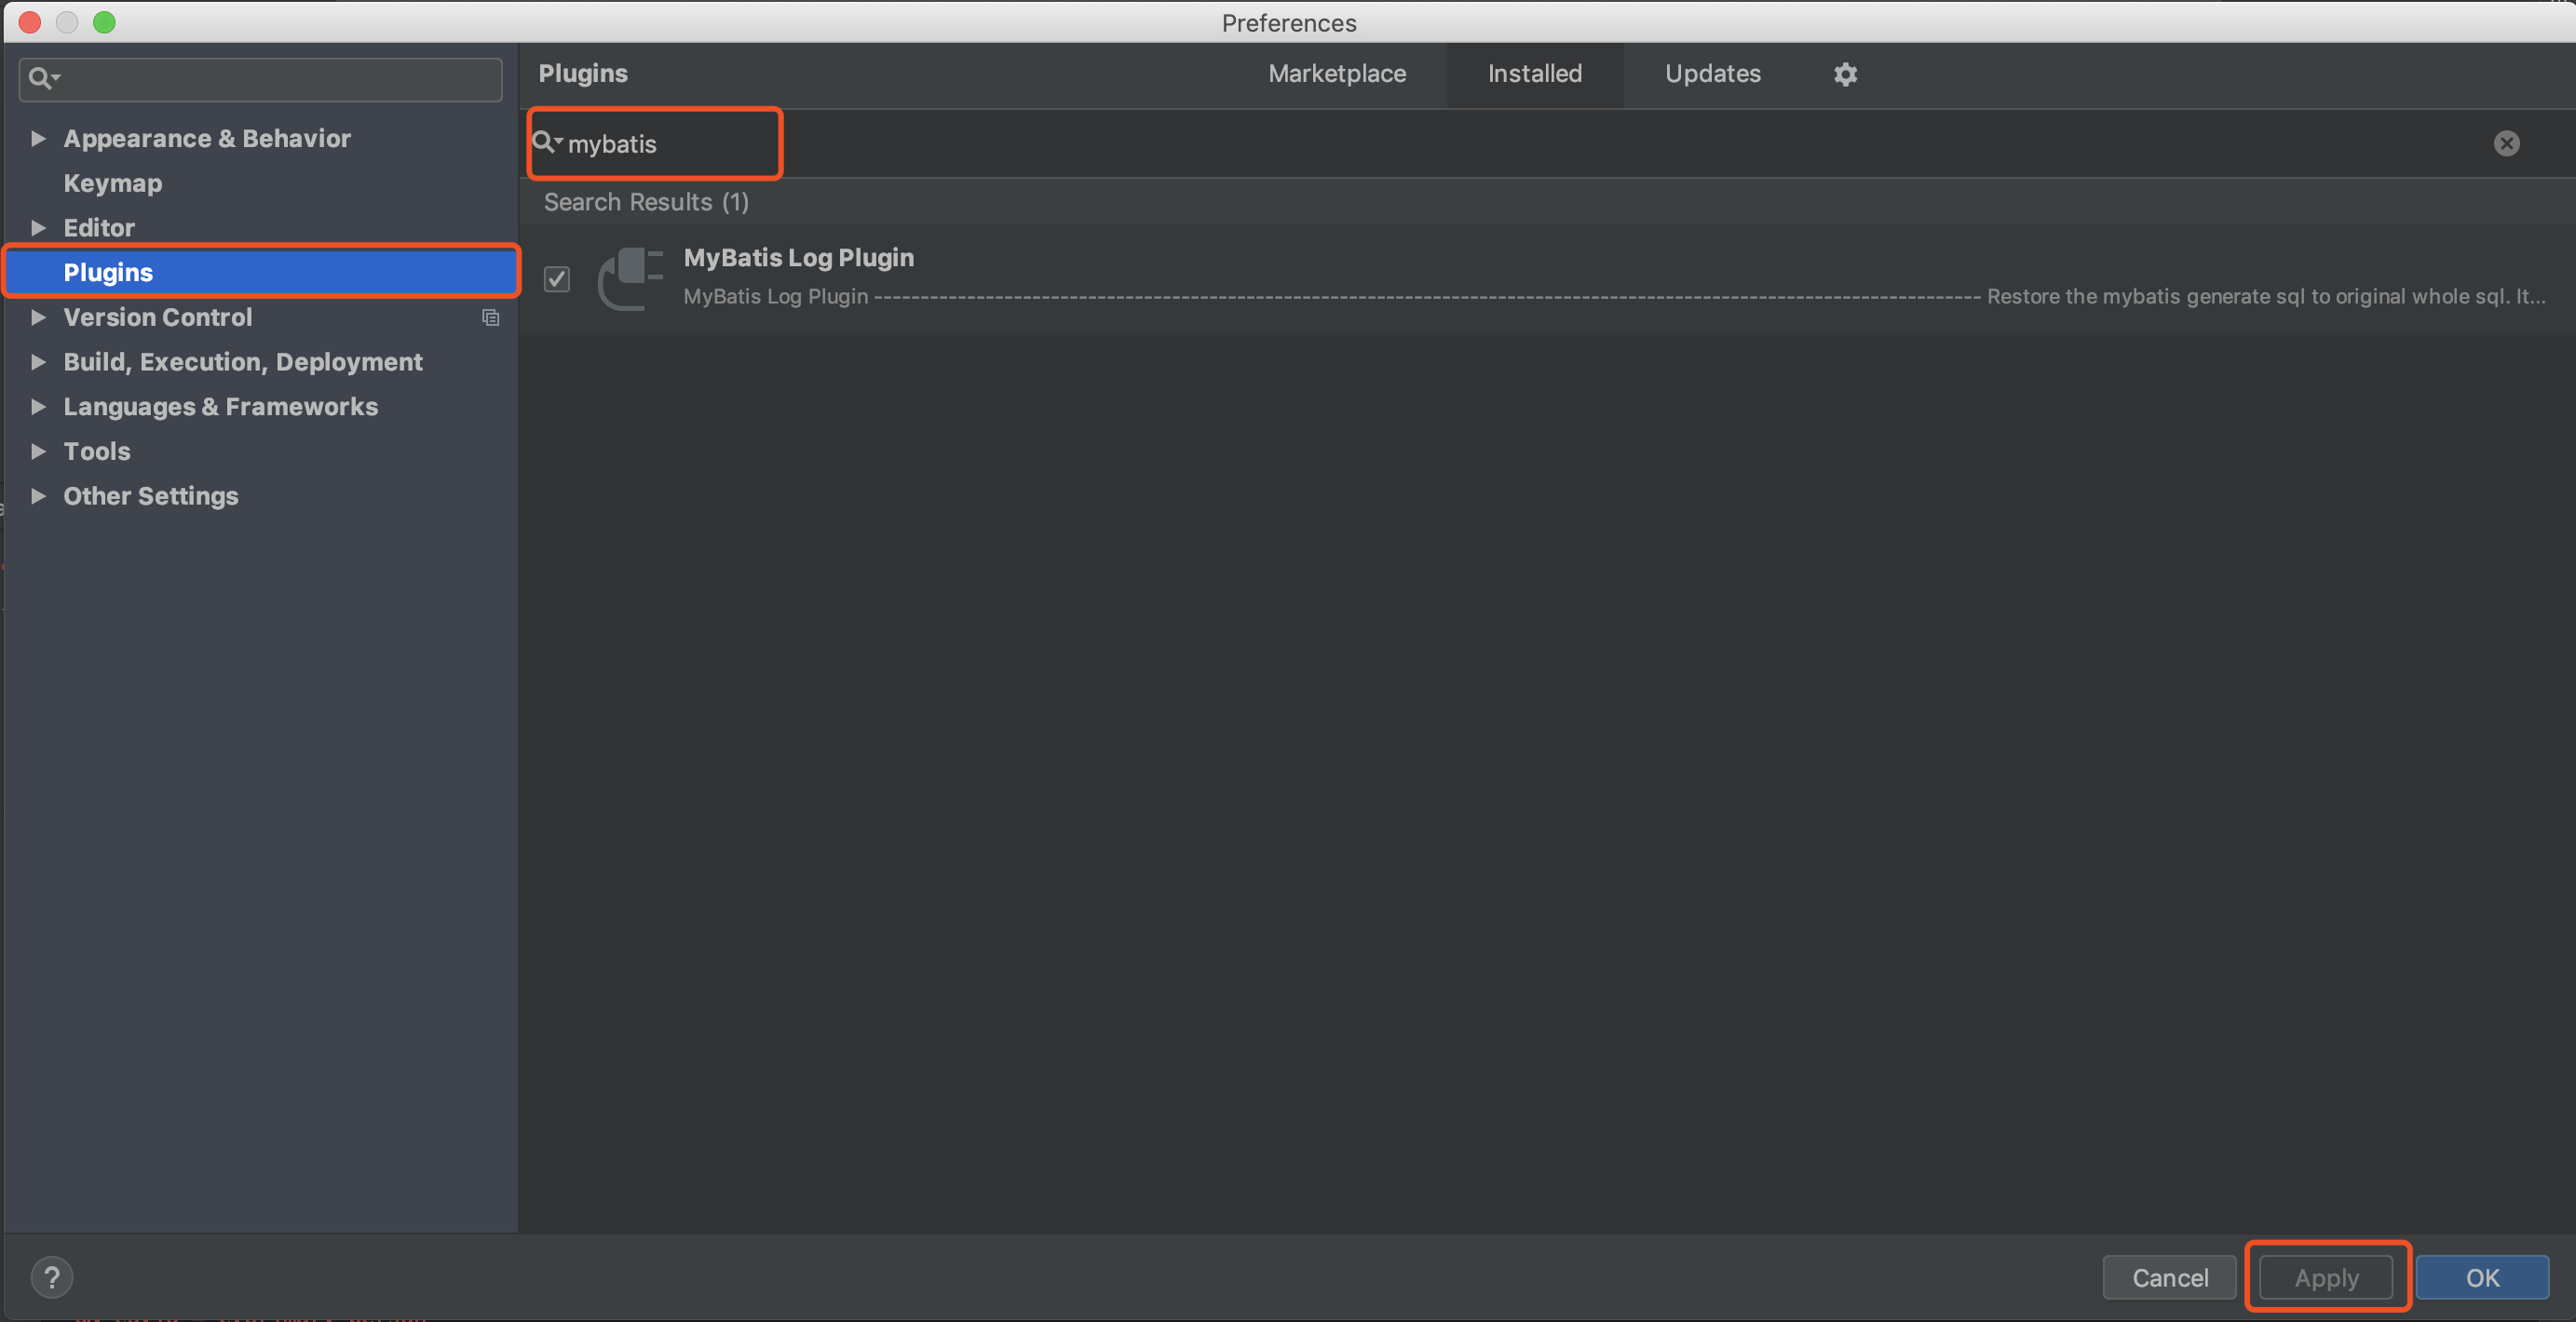Viewport: 2576px width, 1322px height.
Task: Select Keymap in the settings list
Action: point(112,183)
